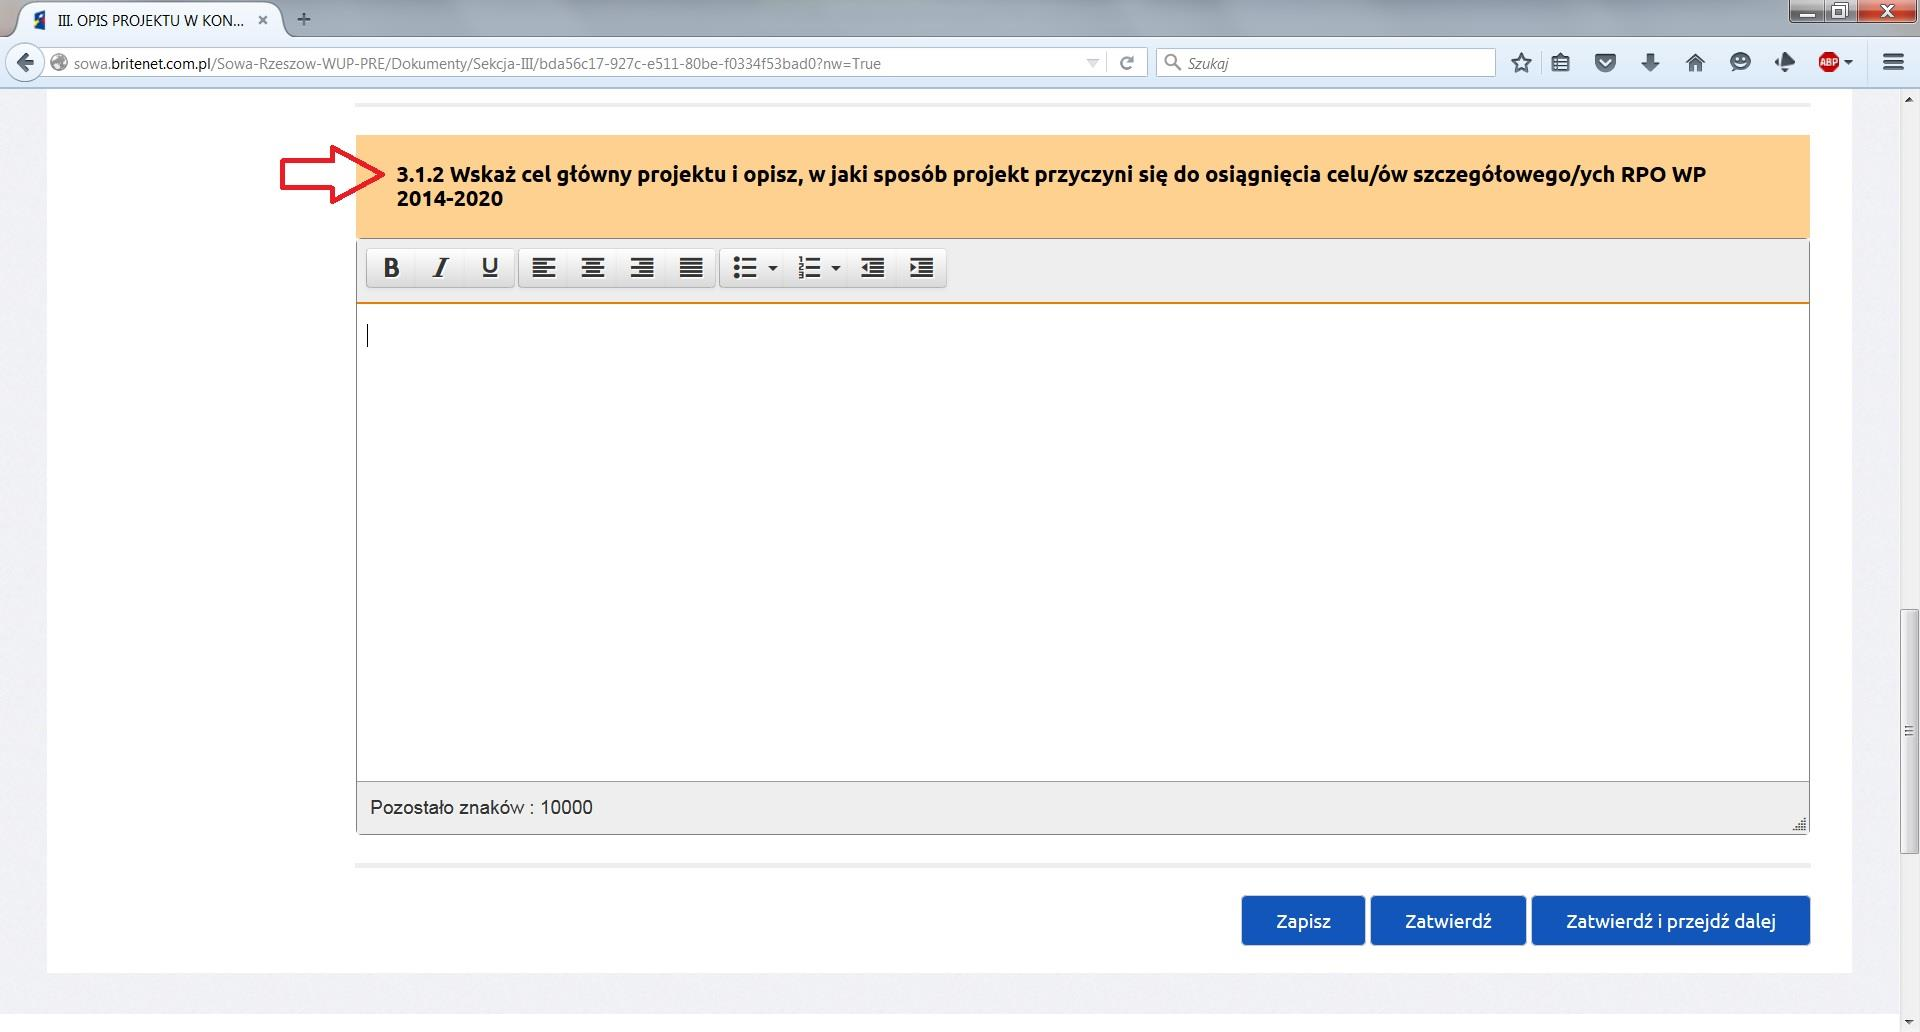Viewport: 1920px width, 1032px height.
Task: Reload the page with refresh icon
Action: coord(1127,63)
